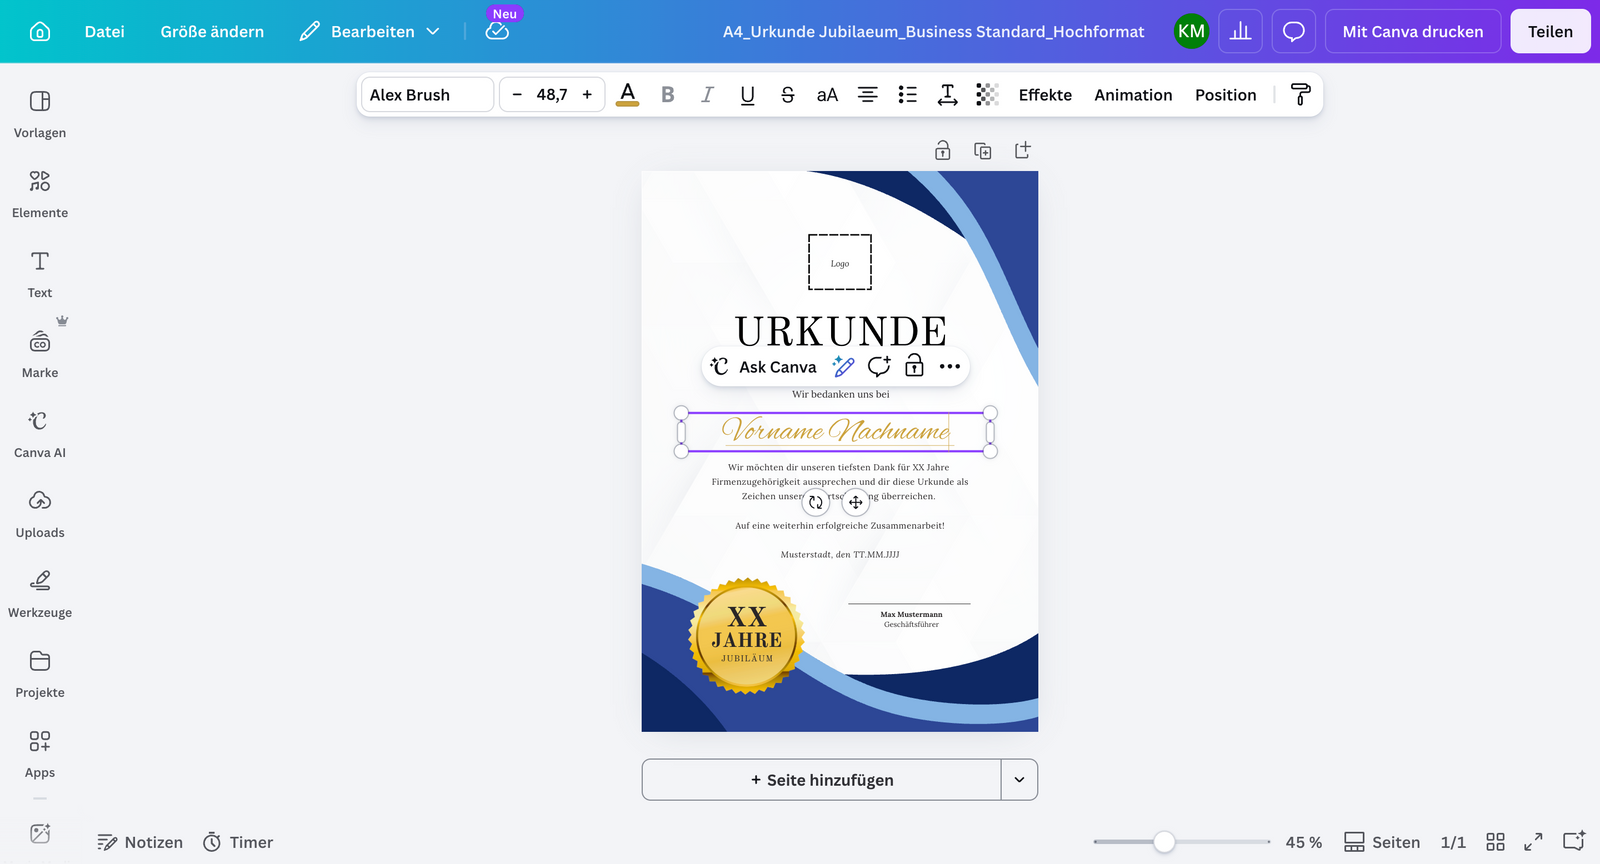1600x864 pixels.
Task: Open the Canva AI sidebar panel
Action: point(40,434)
